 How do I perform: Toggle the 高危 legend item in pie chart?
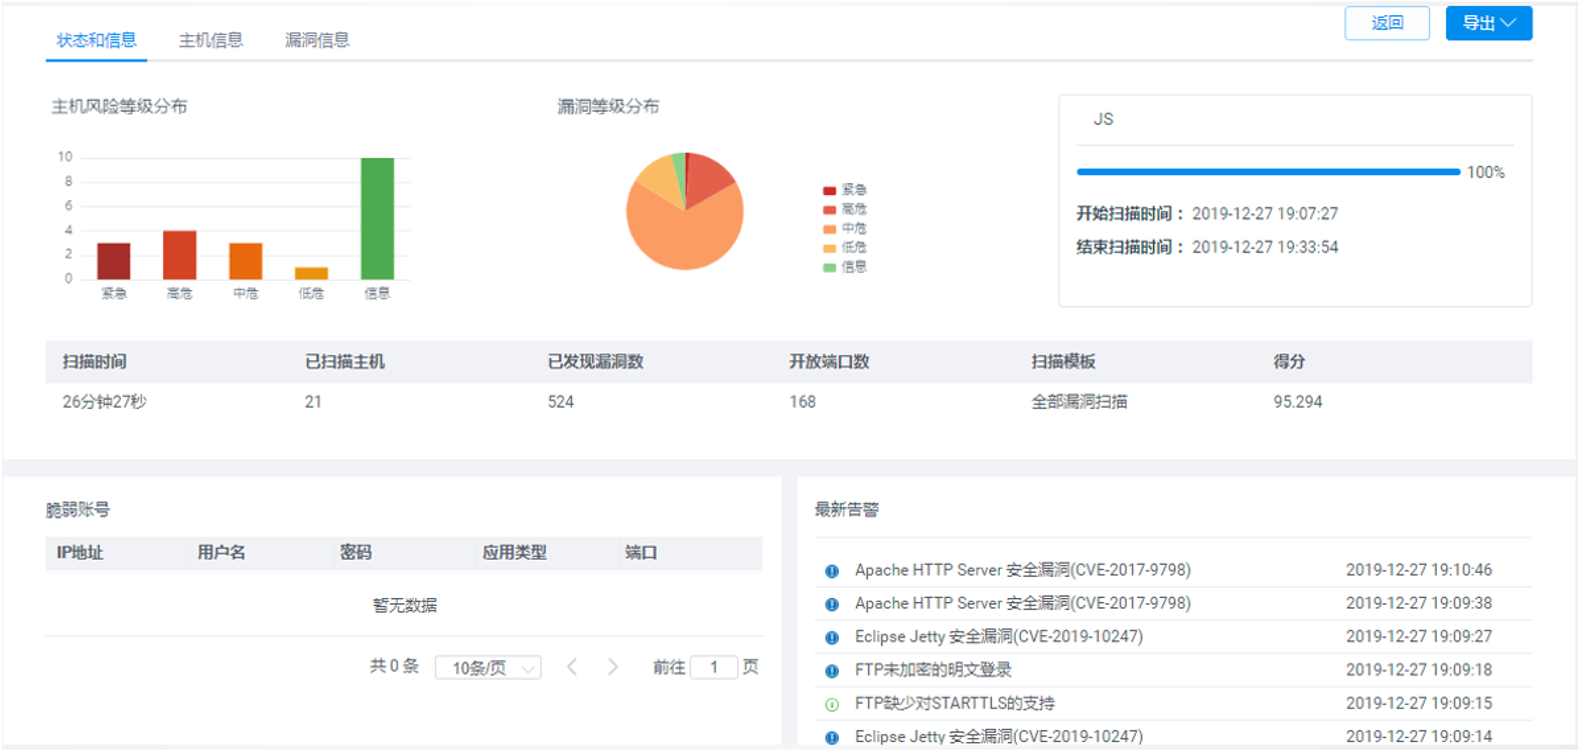pyautogui.click(x=845, y=209)
